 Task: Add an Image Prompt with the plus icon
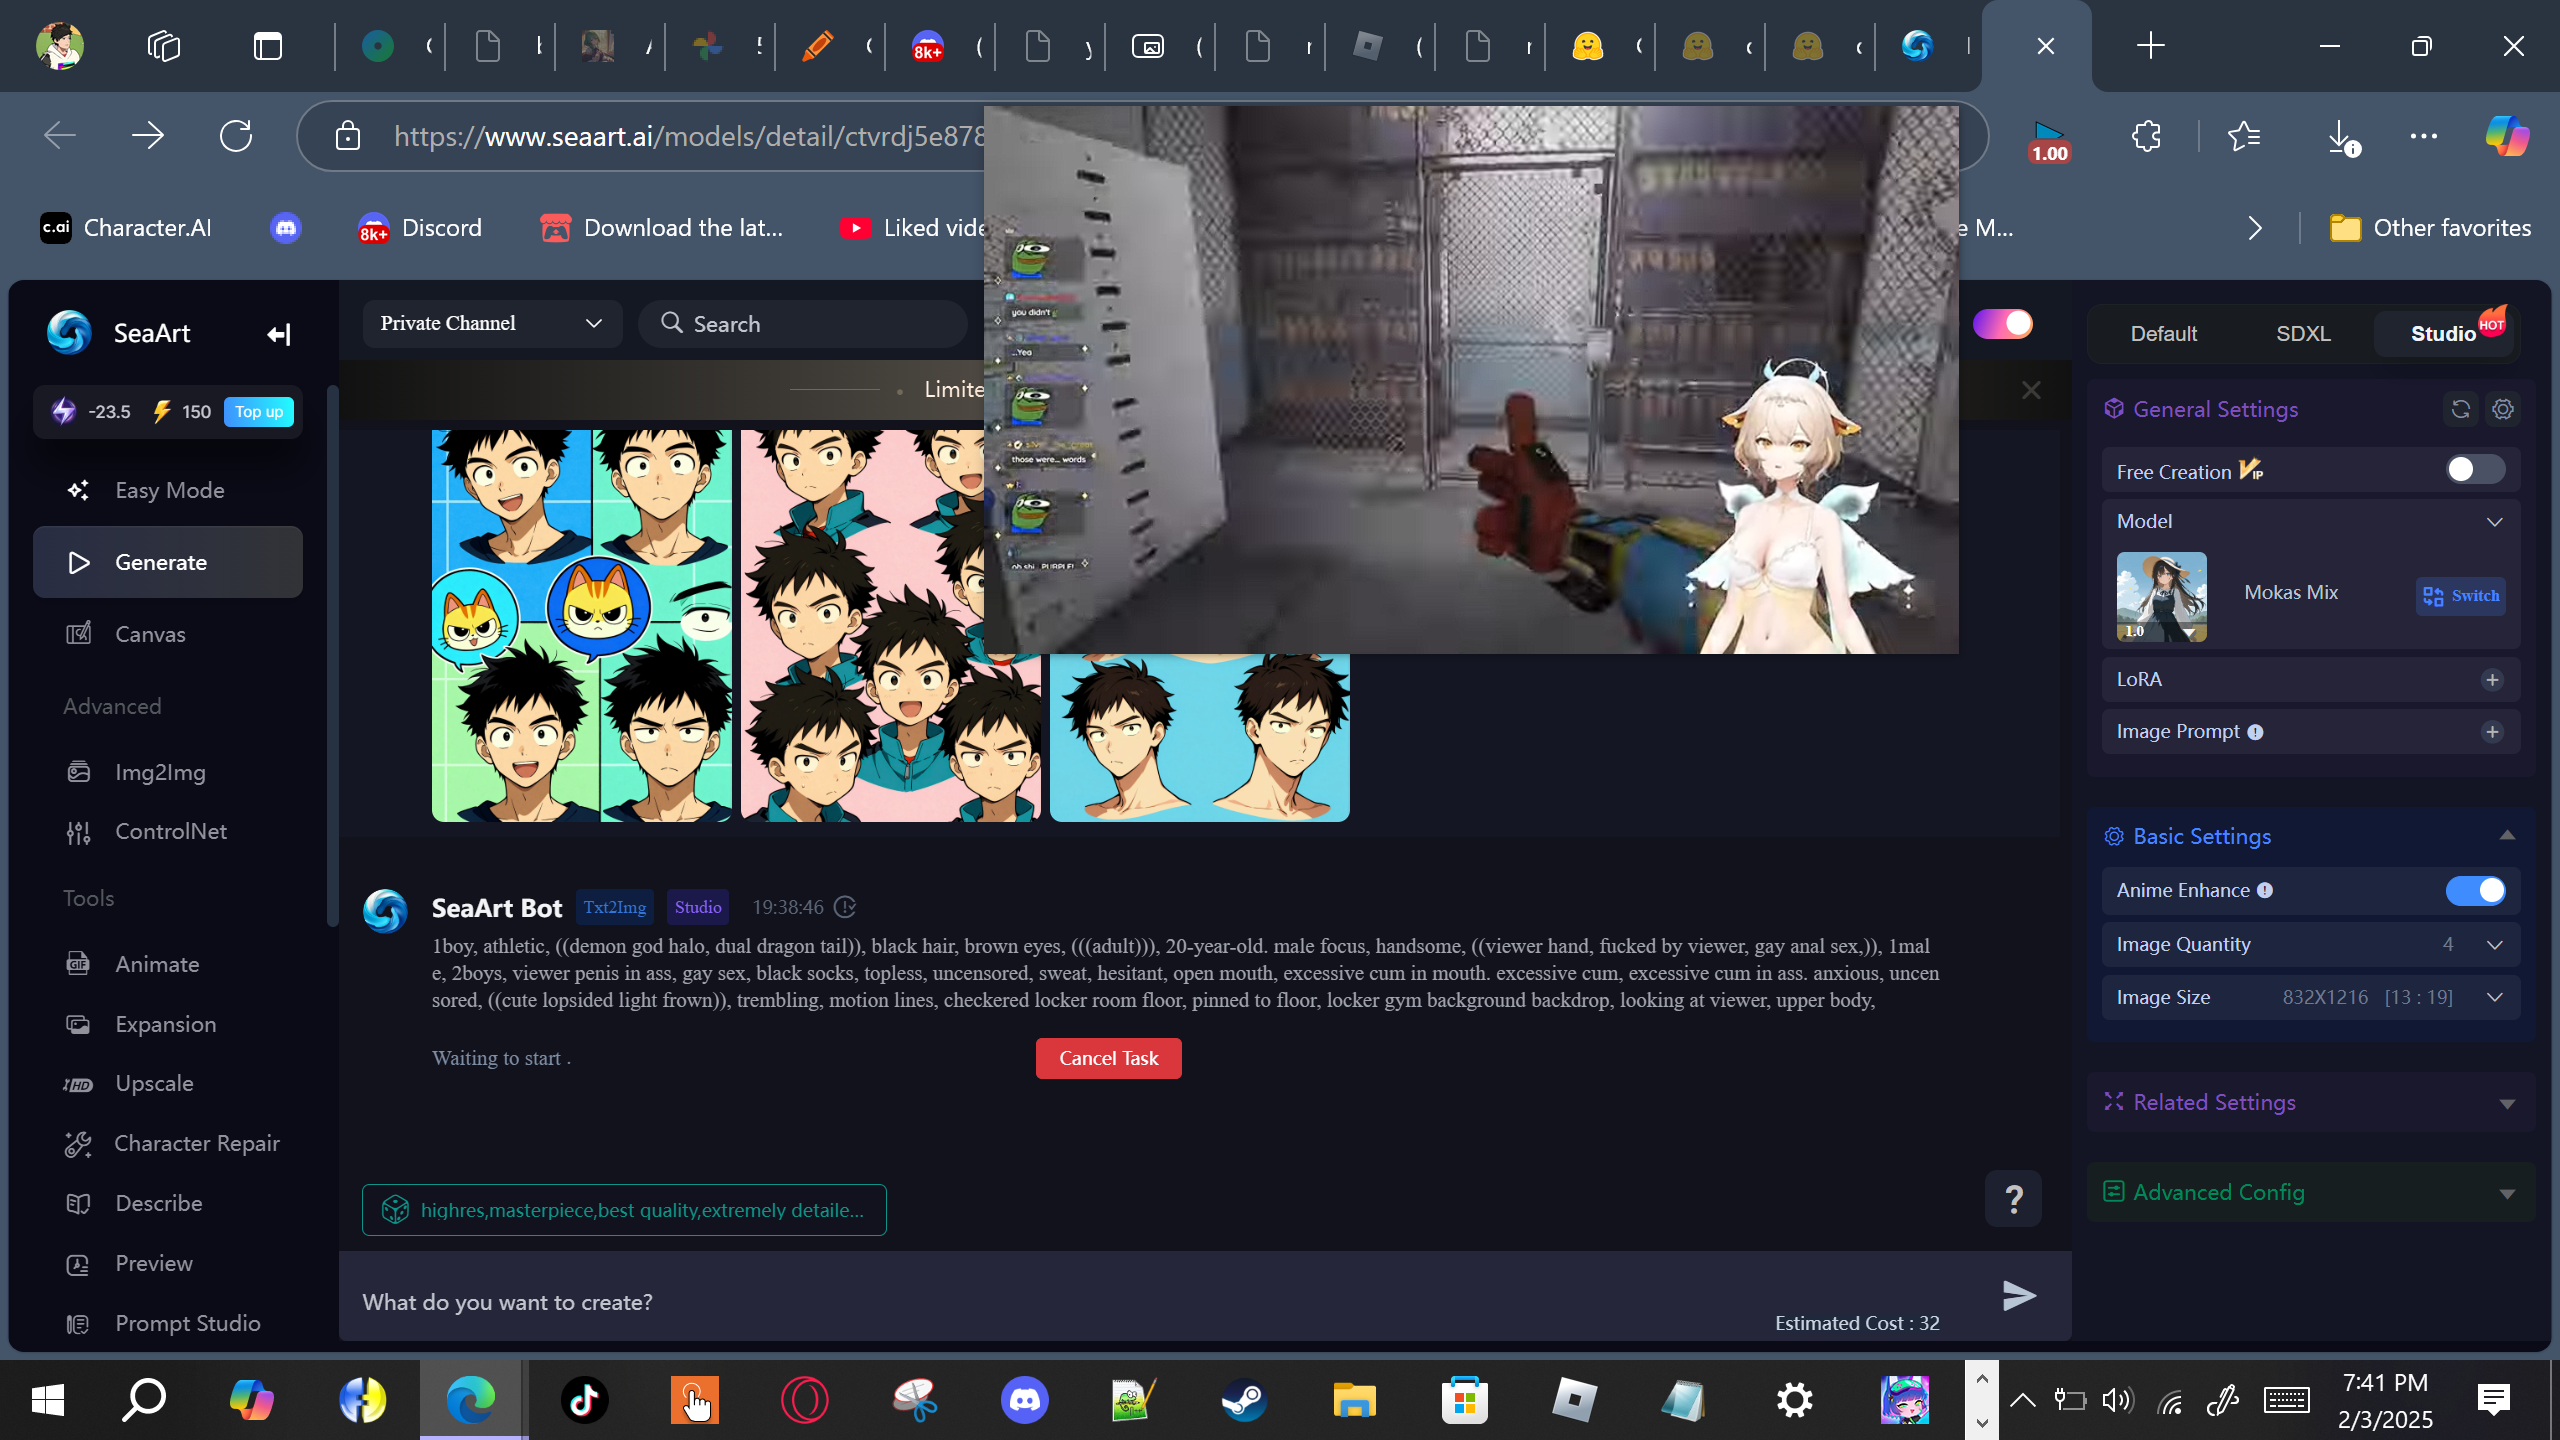tap(2492, 732)
